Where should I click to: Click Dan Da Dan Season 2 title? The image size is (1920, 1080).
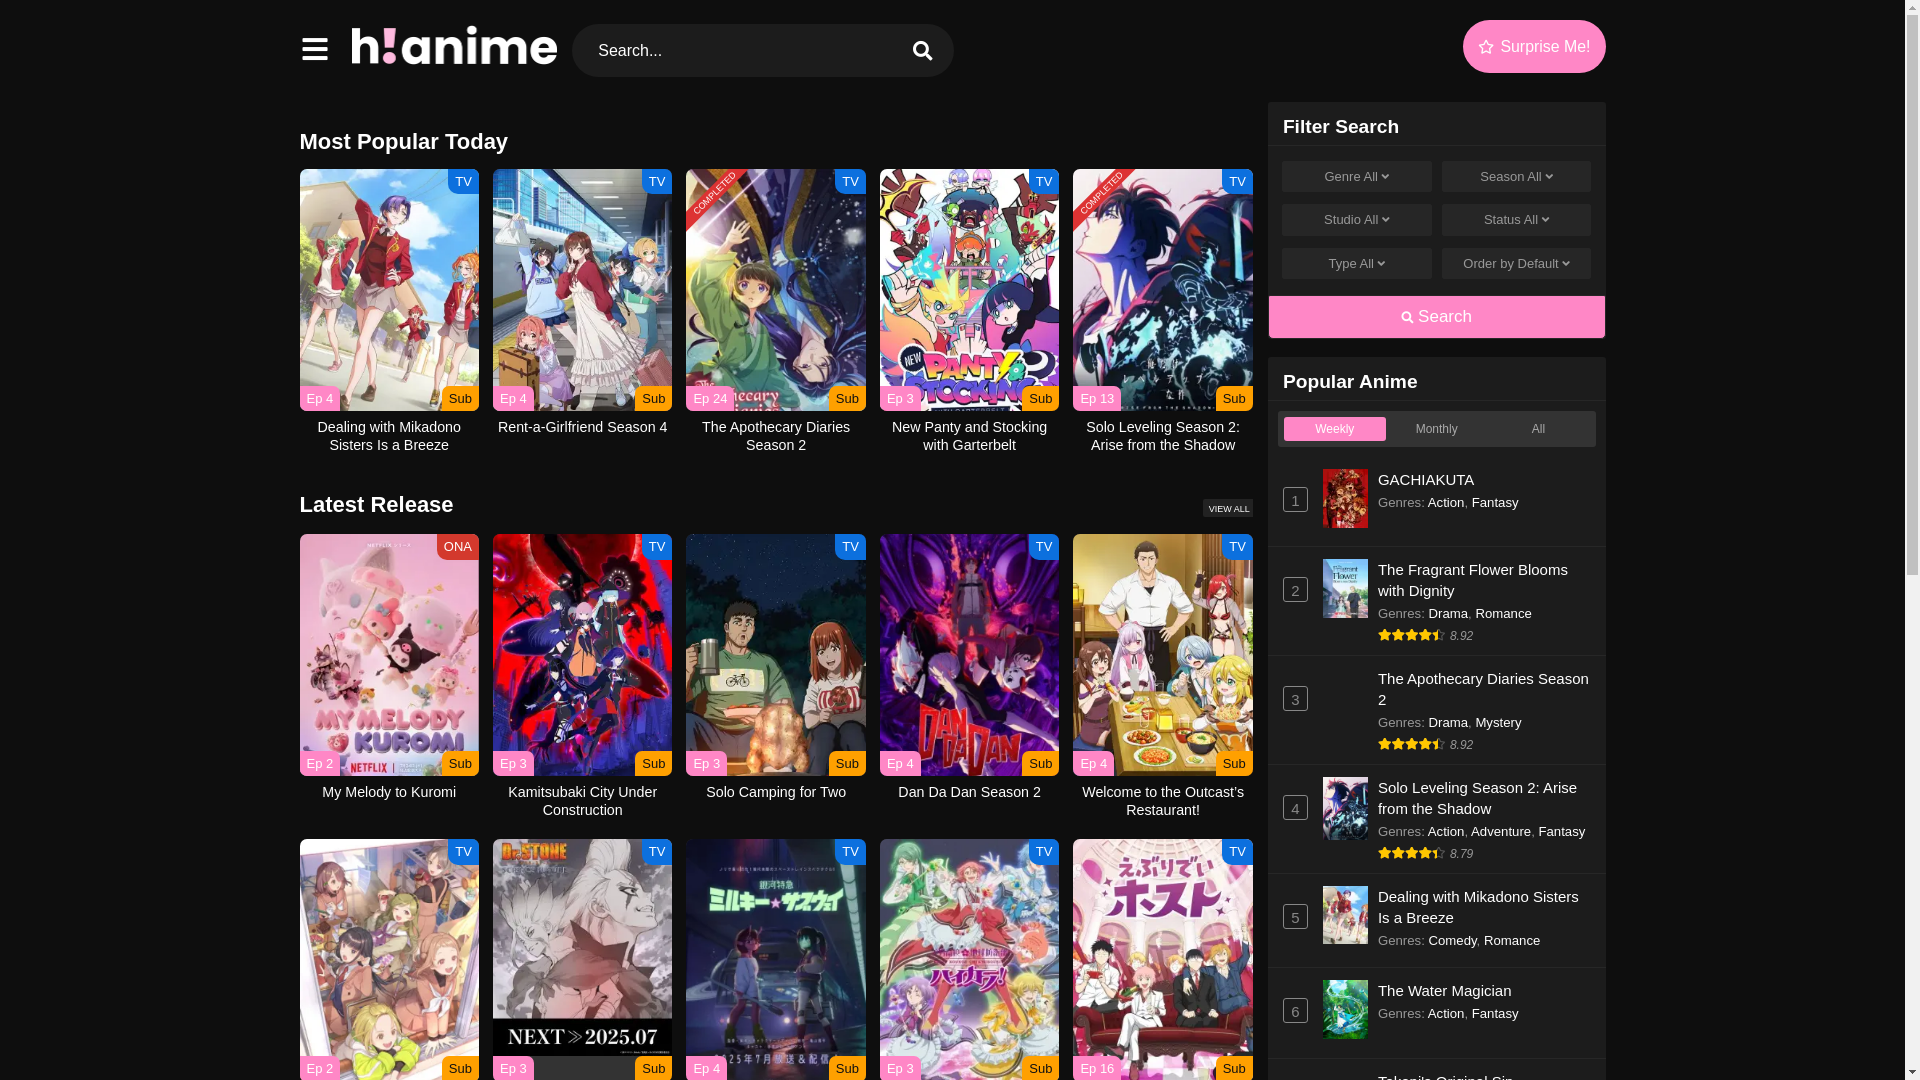click(x=969, y=792)
